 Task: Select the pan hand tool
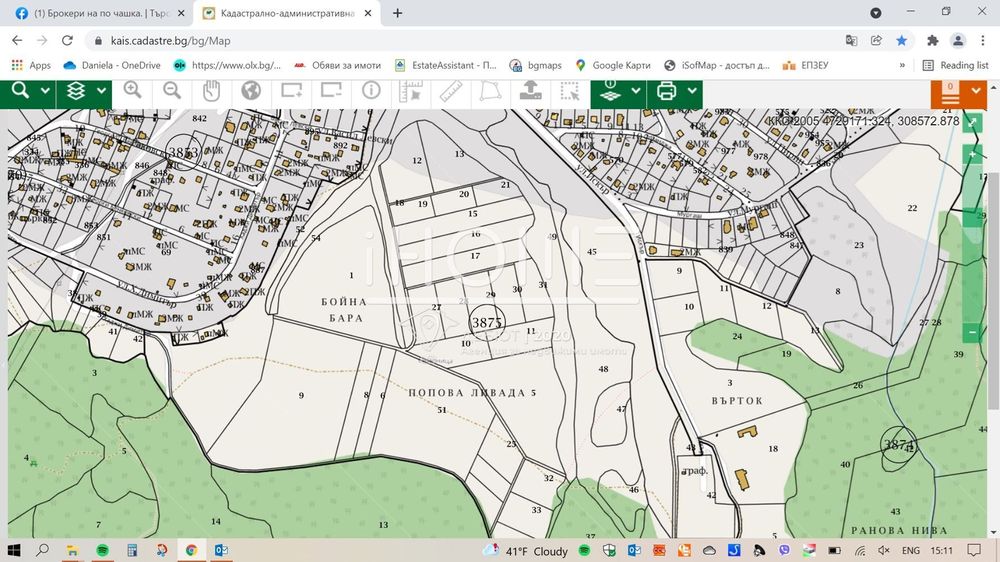pyautogui.click(x=212, y=91)
